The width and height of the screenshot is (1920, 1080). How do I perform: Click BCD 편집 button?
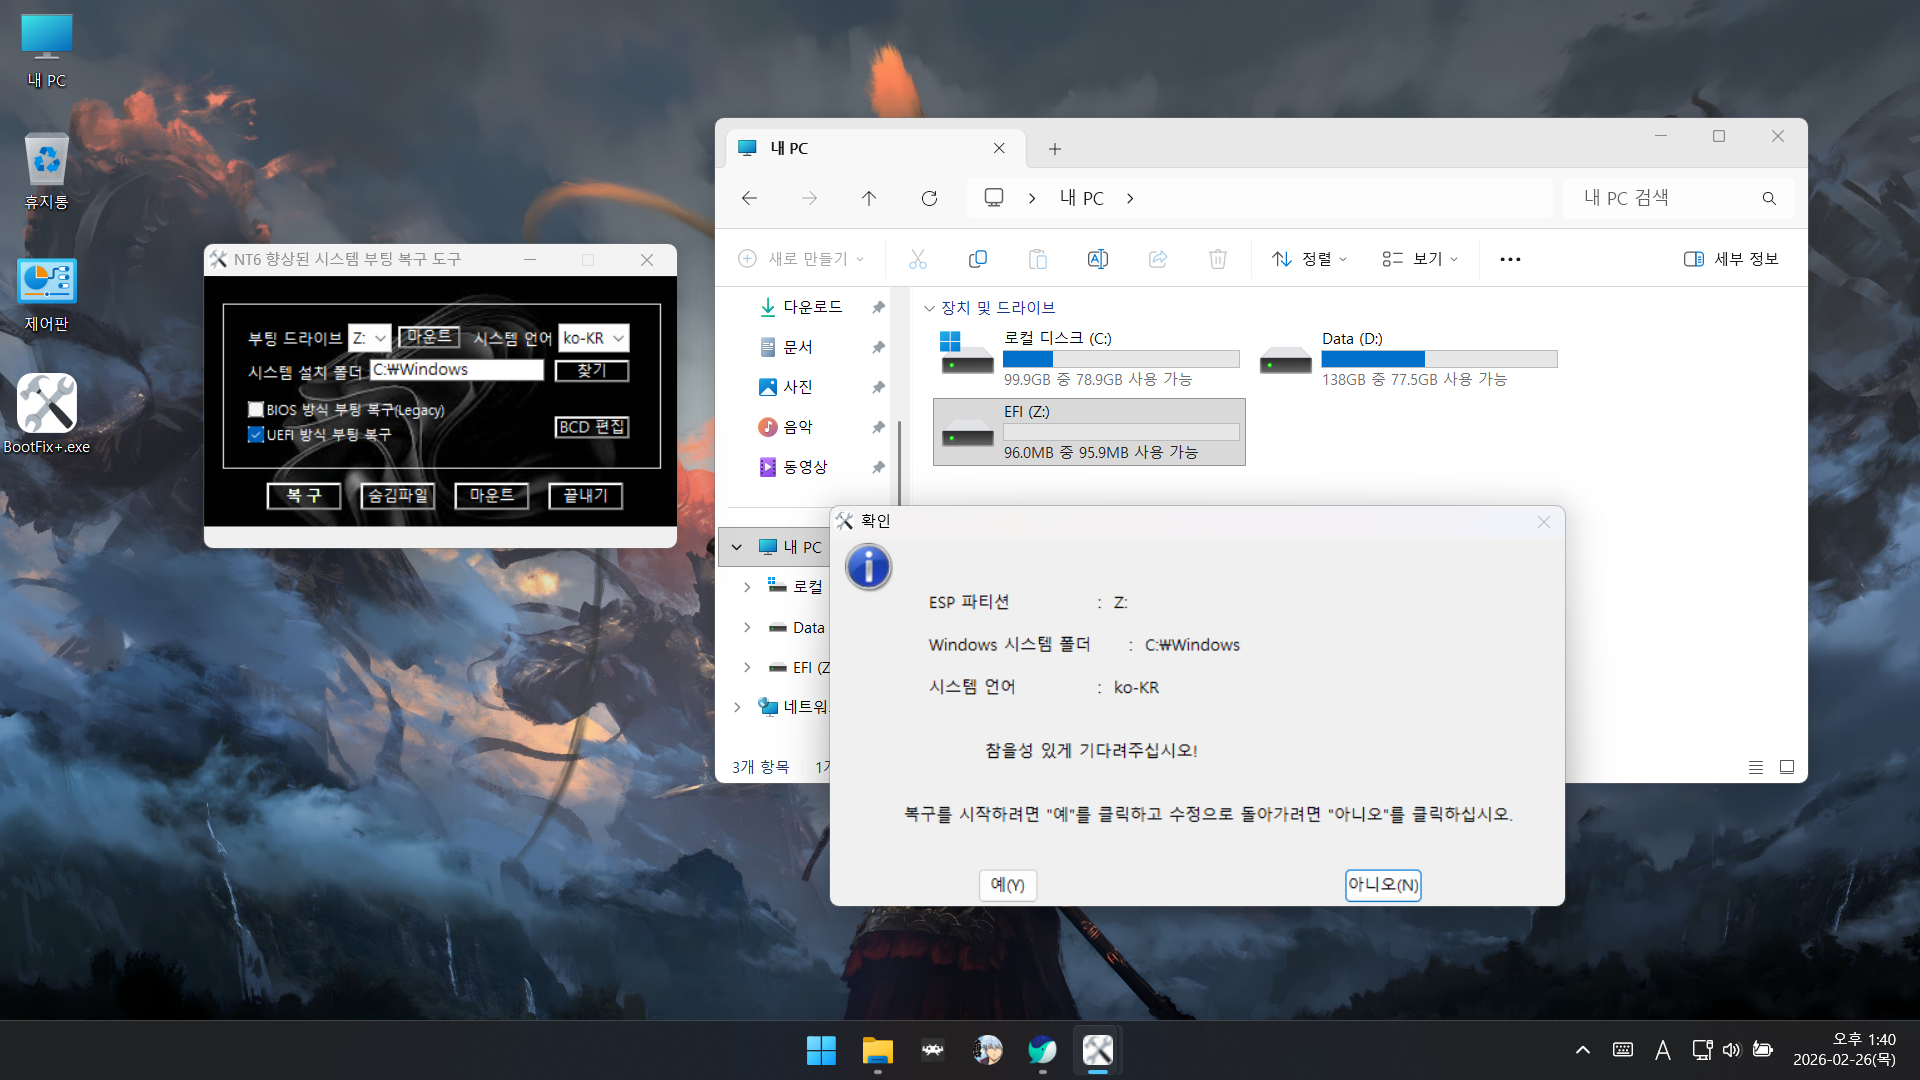pyautogui.click(x=592, y=427)
